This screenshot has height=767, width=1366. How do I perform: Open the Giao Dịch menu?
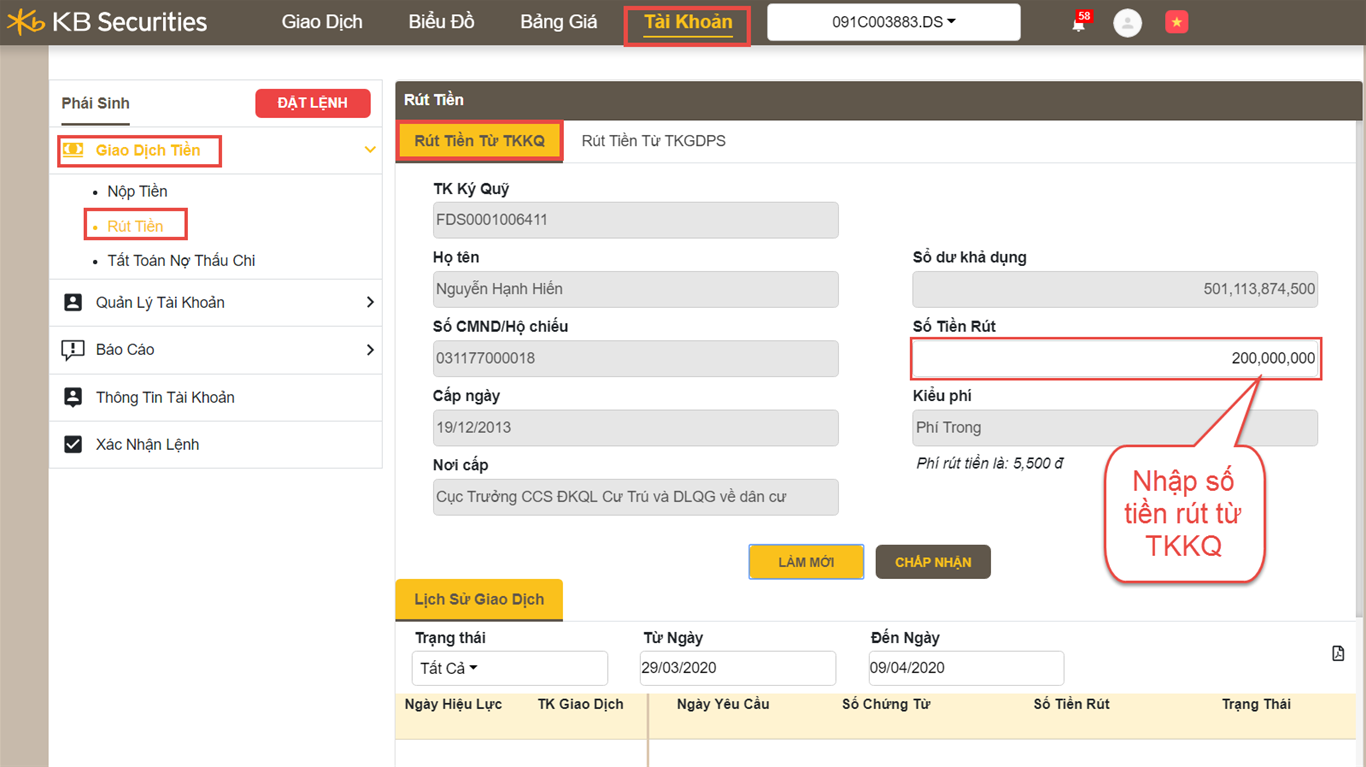pyautogui.click(x=322, y=22)
